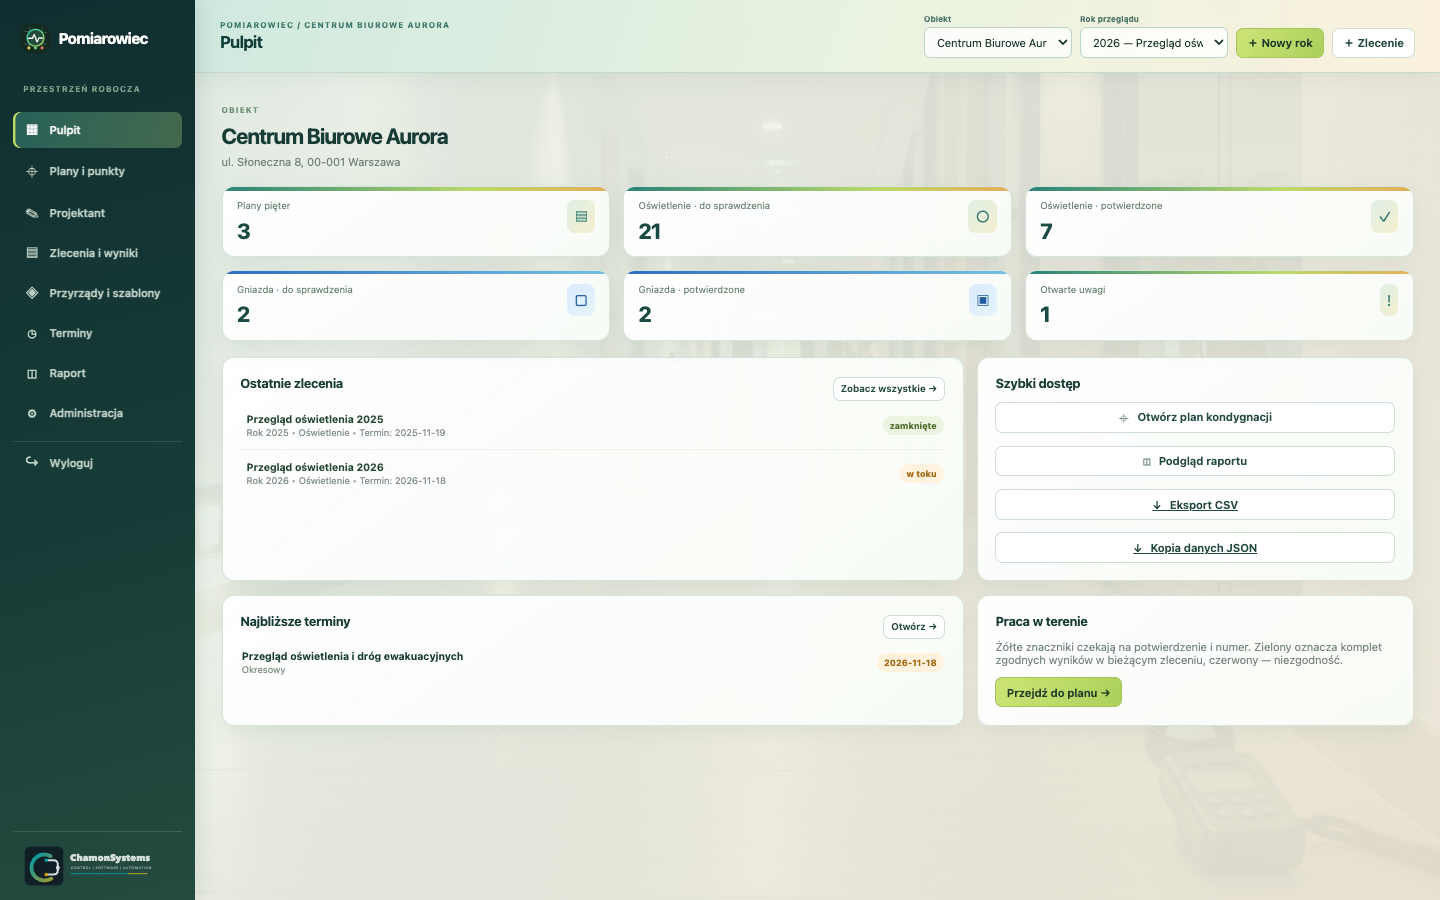
Task: Click Otwórz plan kondygnacji button
Action: pos(1195,418)
